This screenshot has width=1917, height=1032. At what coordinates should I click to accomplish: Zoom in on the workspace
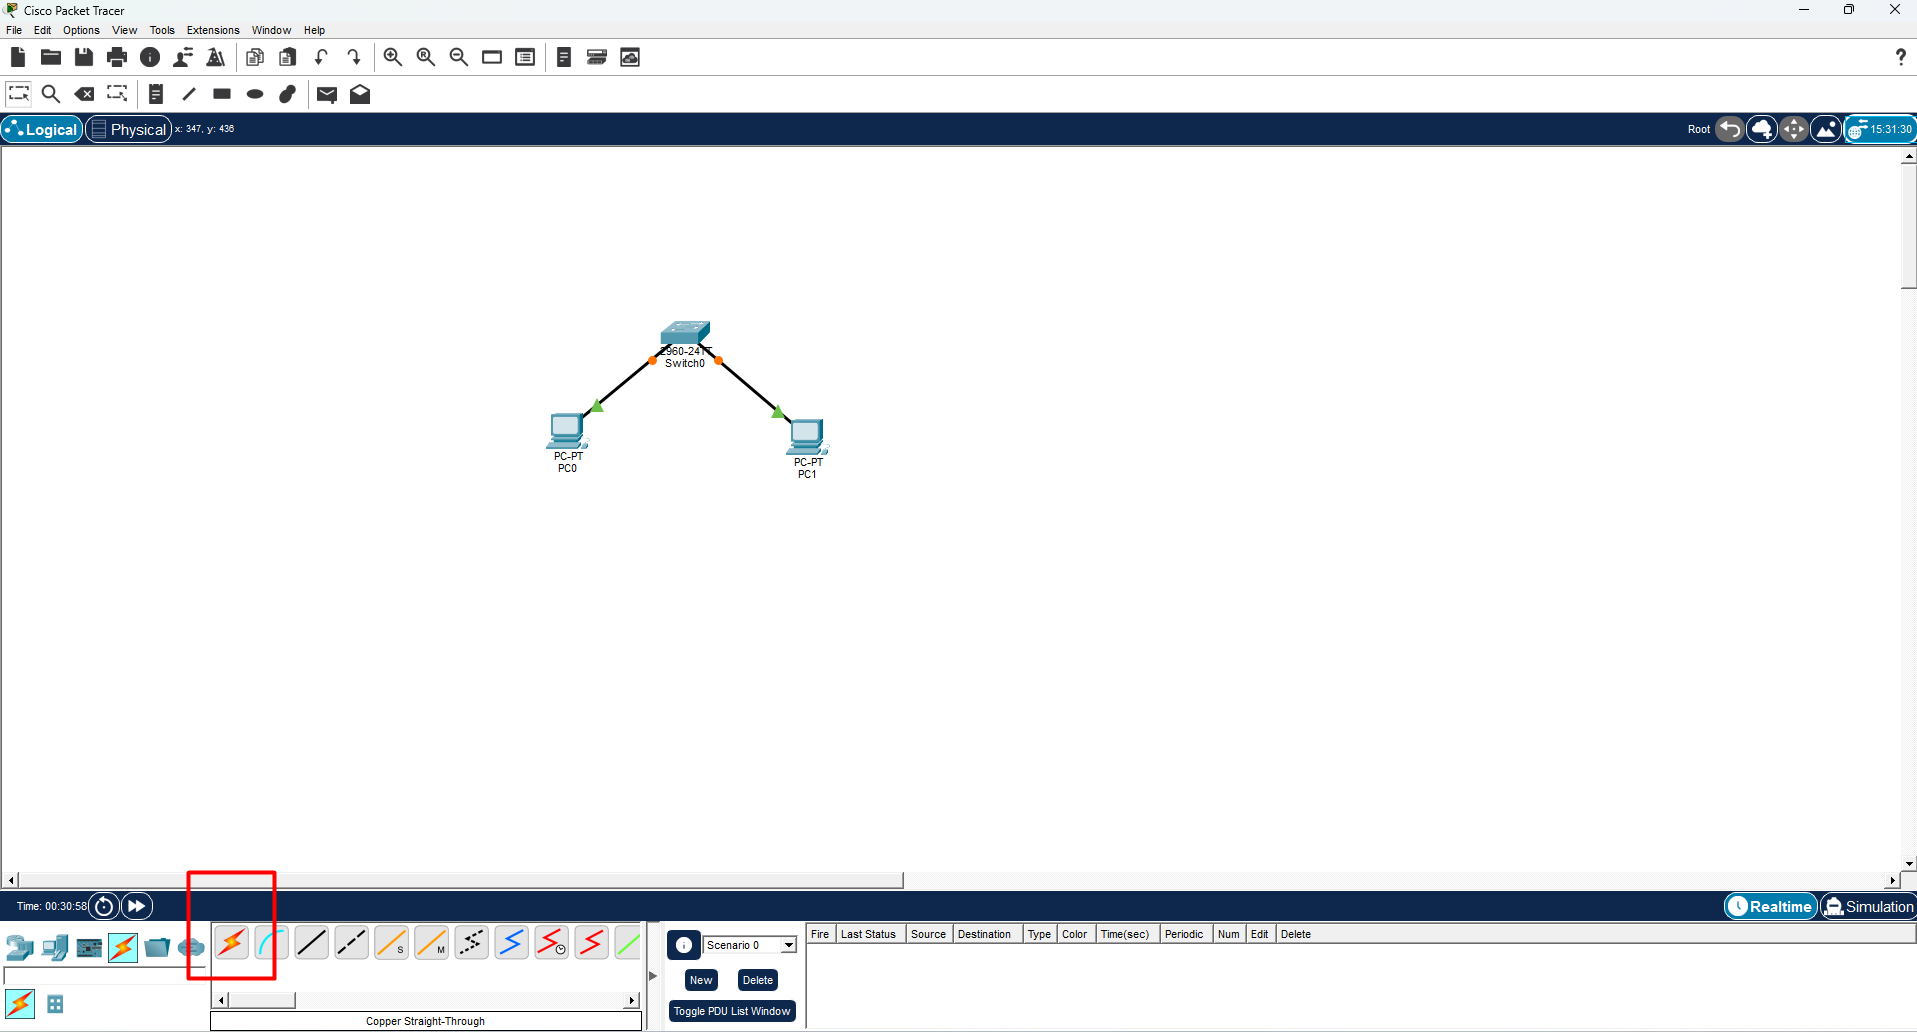click(393, 57)
